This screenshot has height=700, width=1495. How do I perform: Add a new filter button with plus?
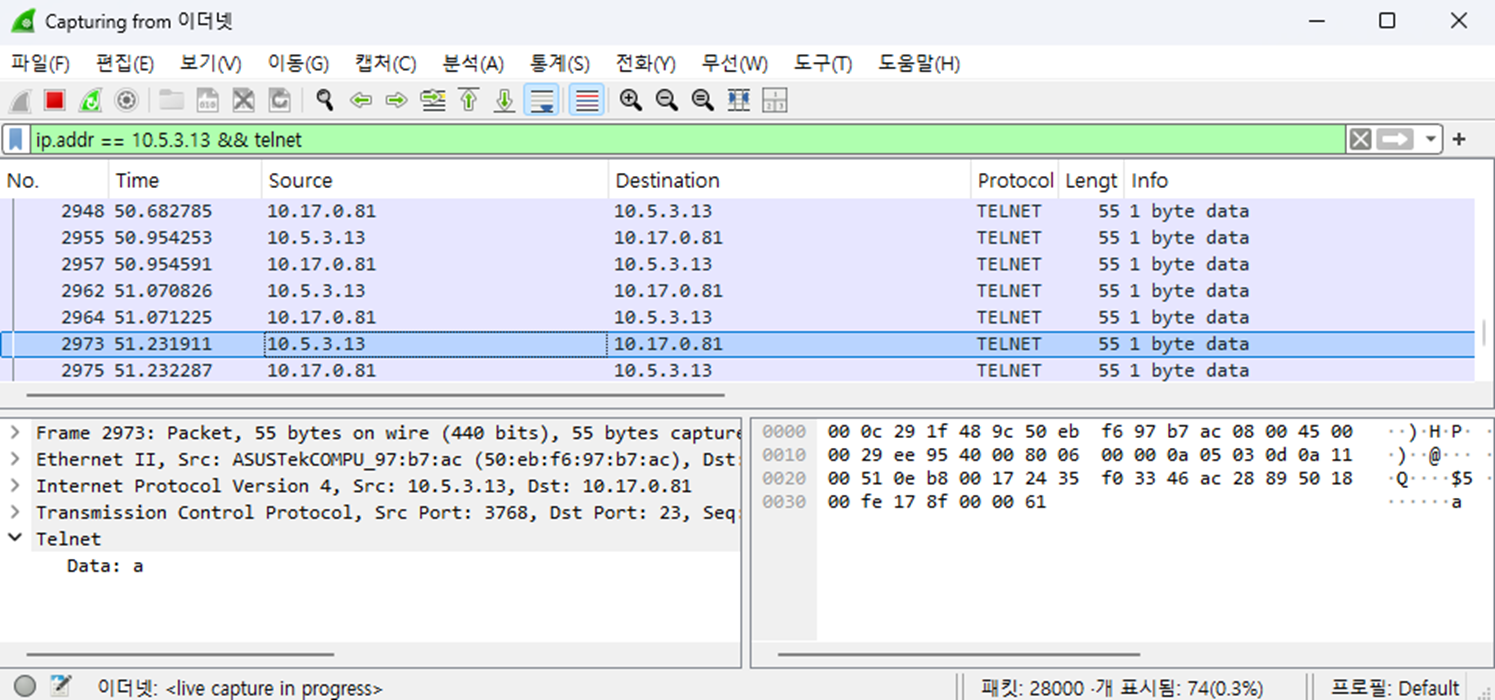1459,139
